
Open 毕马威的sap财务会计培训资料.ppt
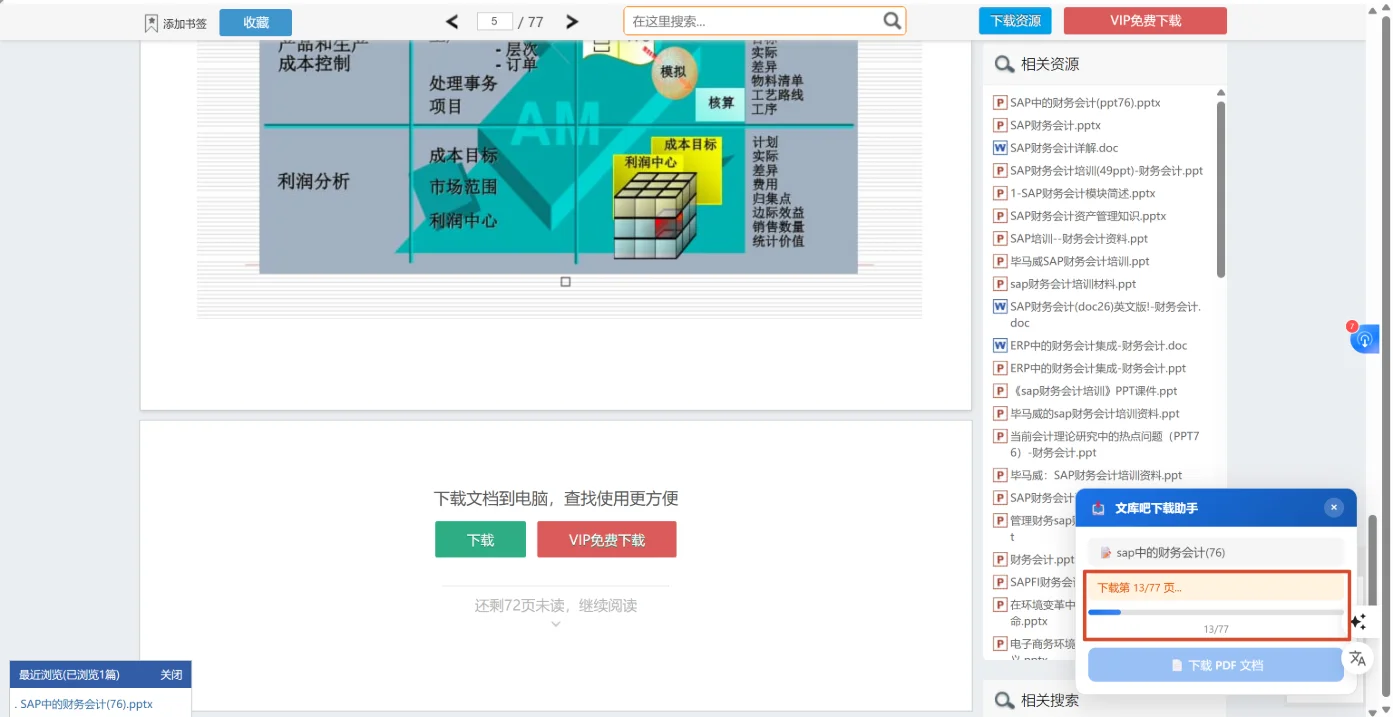point(1095,414)
